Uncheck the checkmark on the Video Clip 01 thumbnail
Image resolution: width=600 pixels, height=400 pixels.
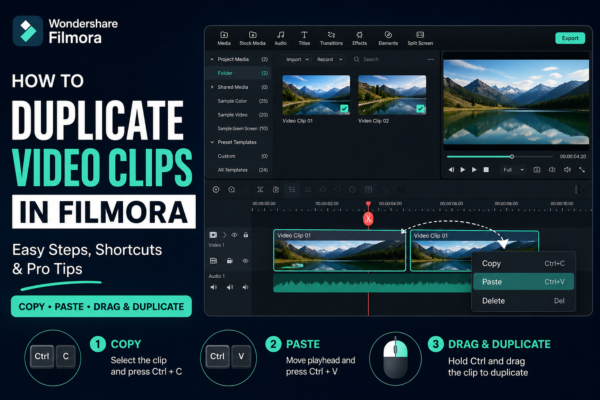click(x=344, y=109)
